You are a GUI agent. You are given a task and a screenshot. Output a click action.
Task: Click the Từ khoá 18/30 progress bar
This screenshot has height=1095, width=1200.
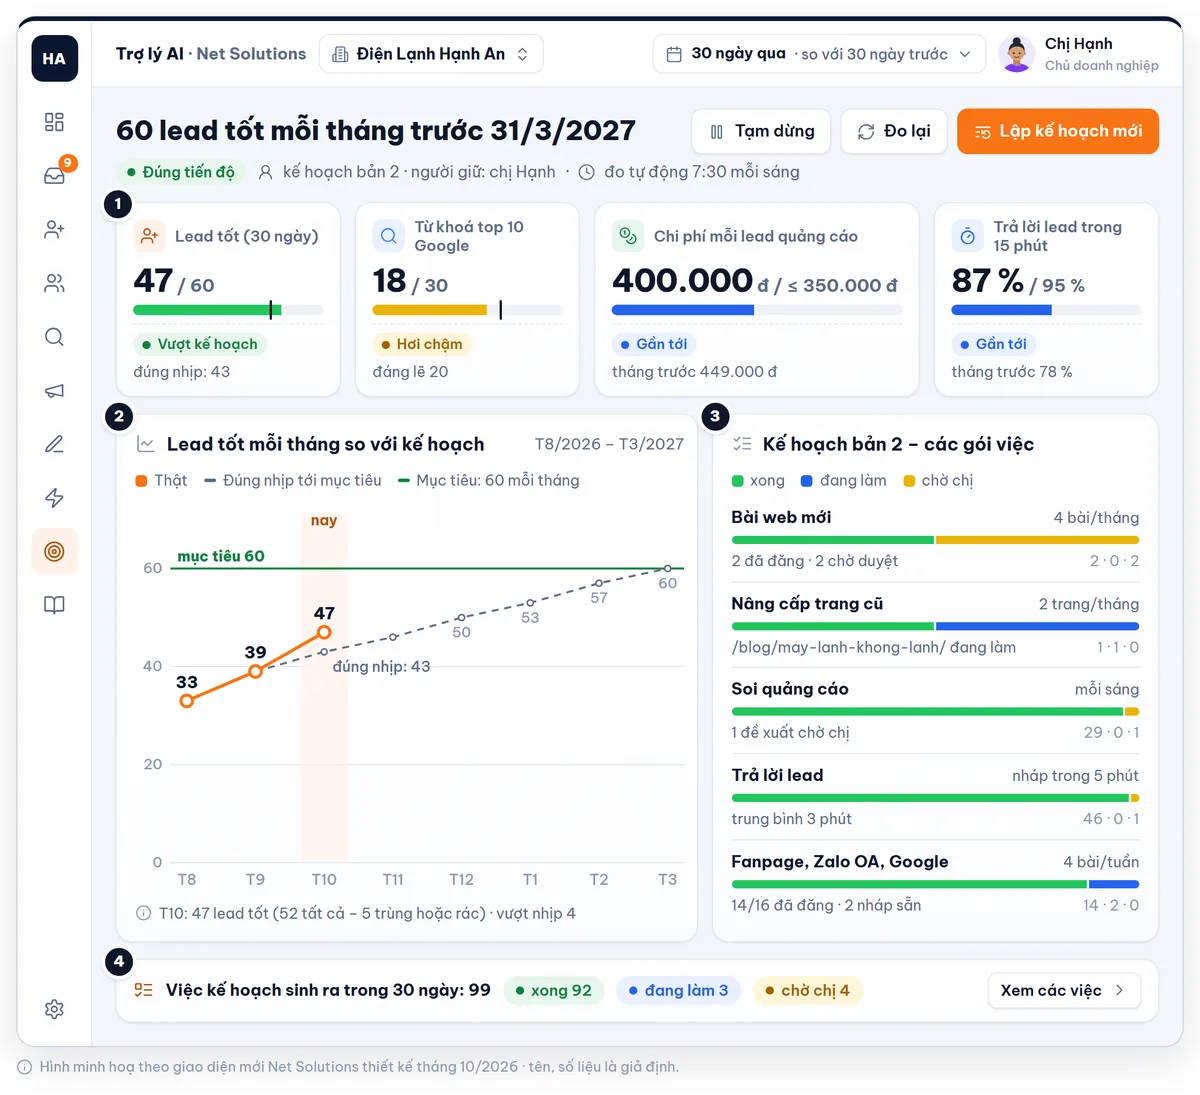point(467,310)
